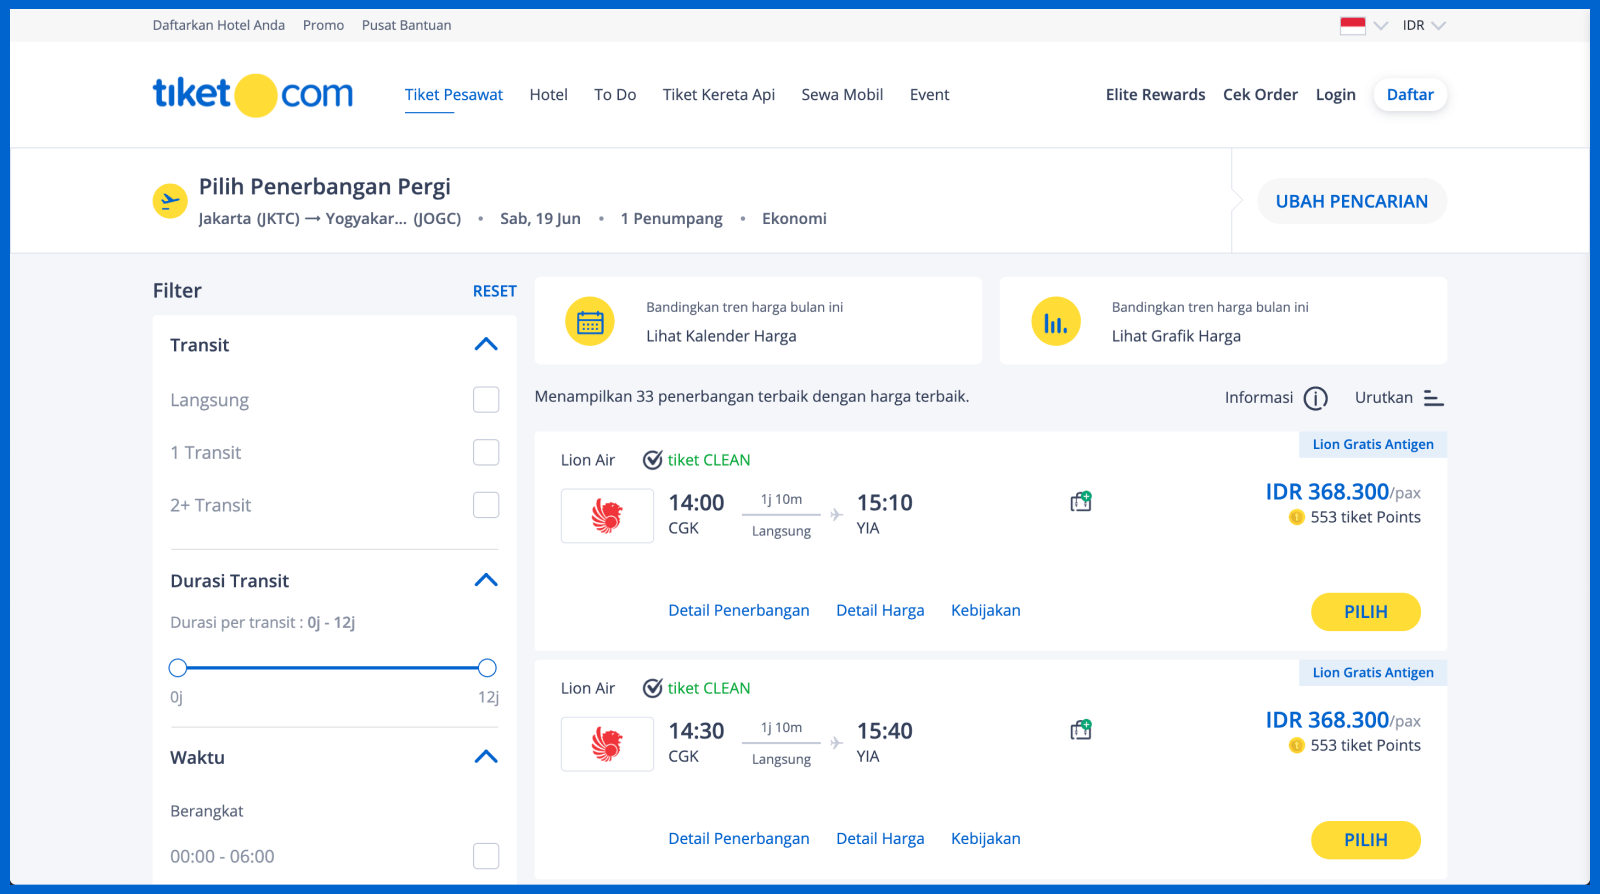Image resolution: width=1600 pixels, height=894 pixels.
Task: Collapse the Durasi Transit section
Action: tap(486, 581)
